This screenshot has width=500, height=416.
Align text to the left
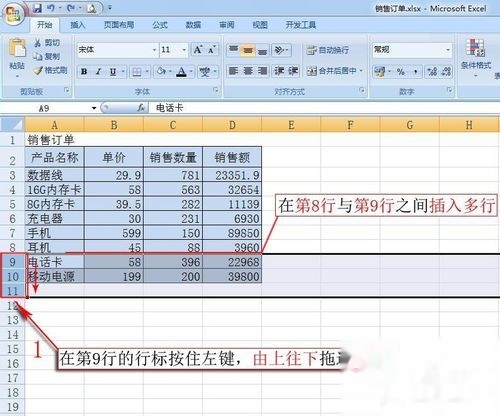(x=233, y=71)
